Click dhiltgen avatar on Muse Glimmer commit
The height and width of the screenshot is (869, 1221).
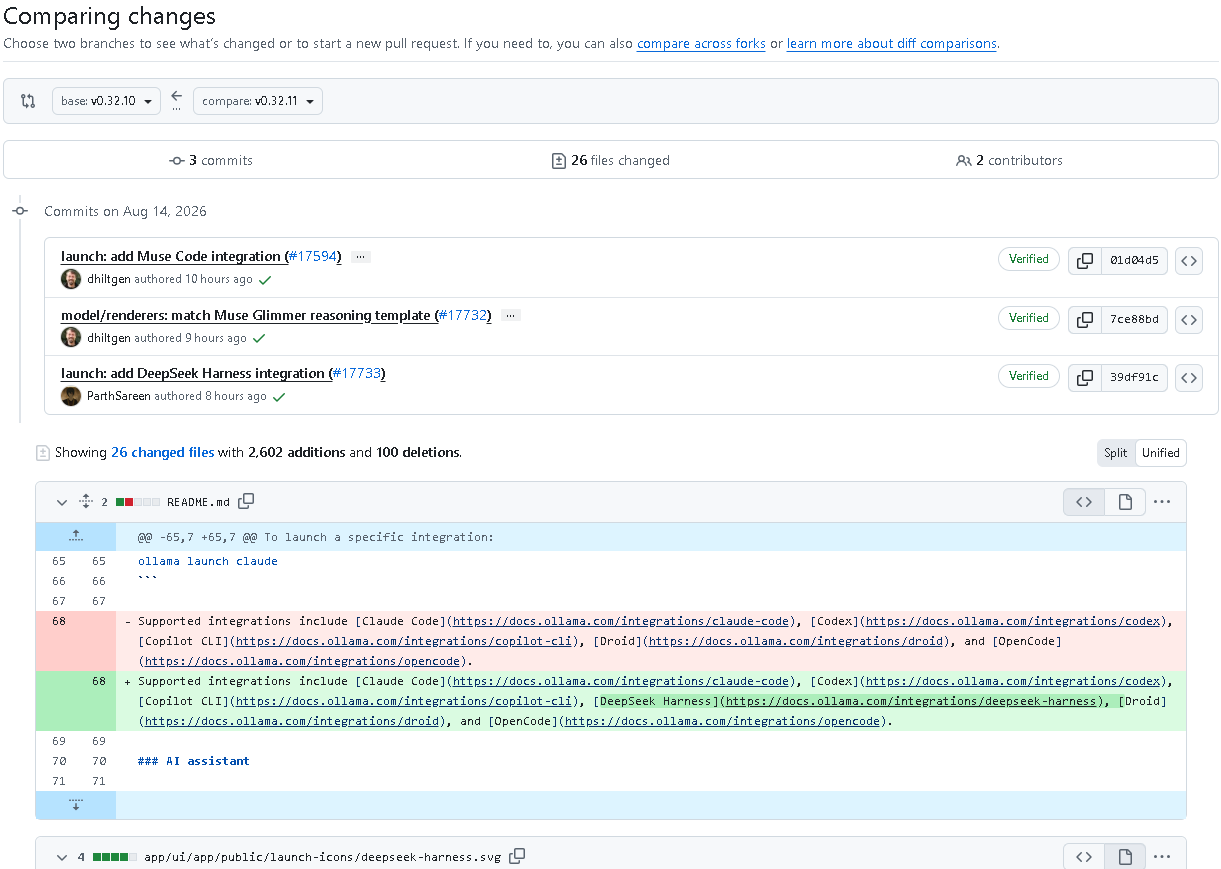click(x=71, y=337)
